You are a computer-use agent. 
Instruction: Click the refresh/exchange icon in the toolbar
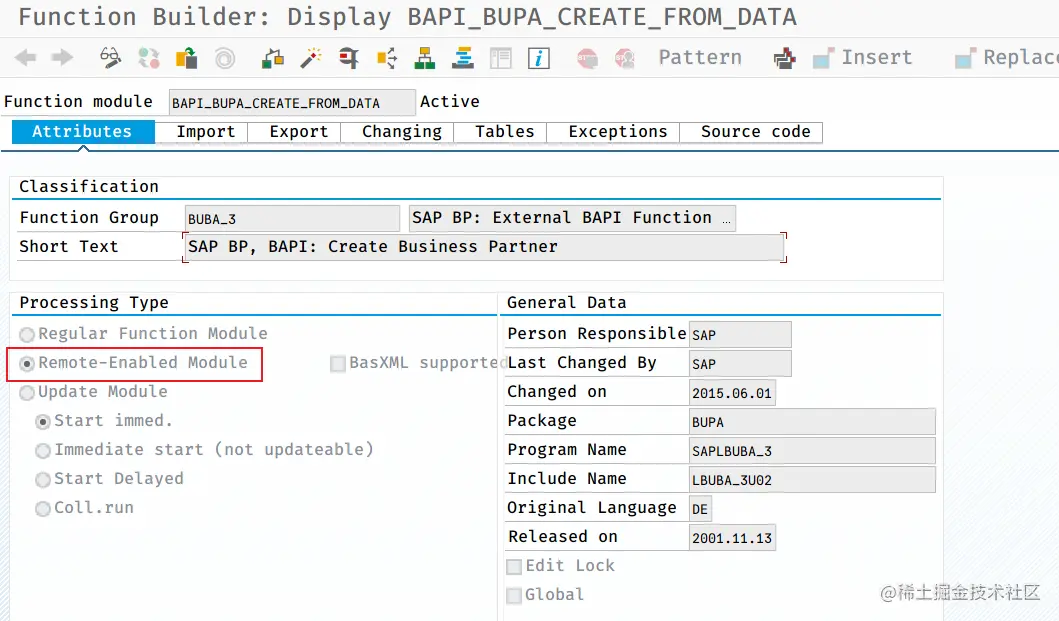coord(149,57)
